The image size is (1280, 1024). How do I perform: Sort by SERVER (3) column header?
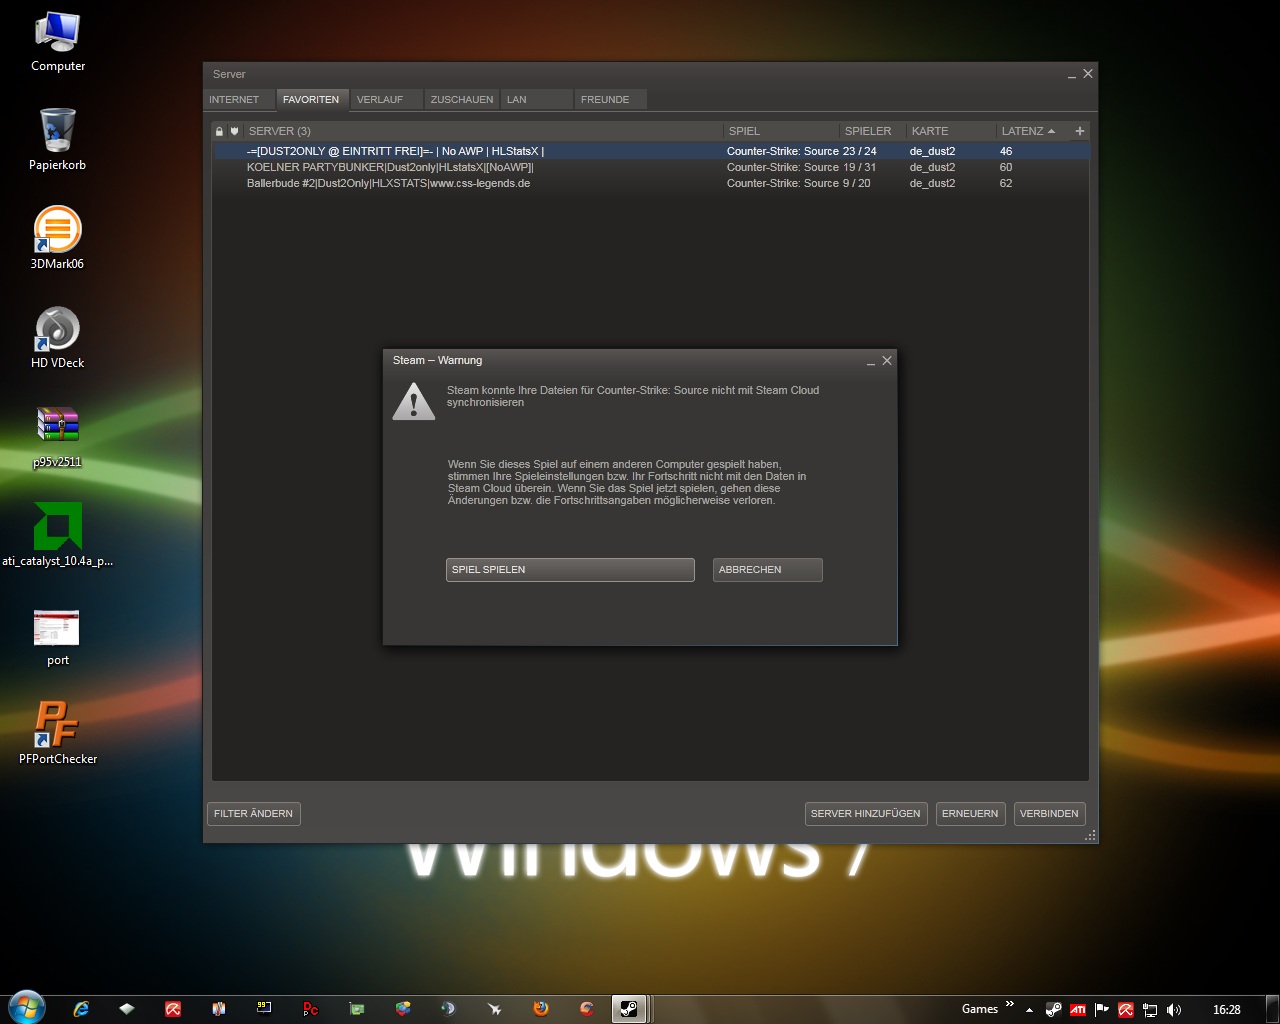484,131
